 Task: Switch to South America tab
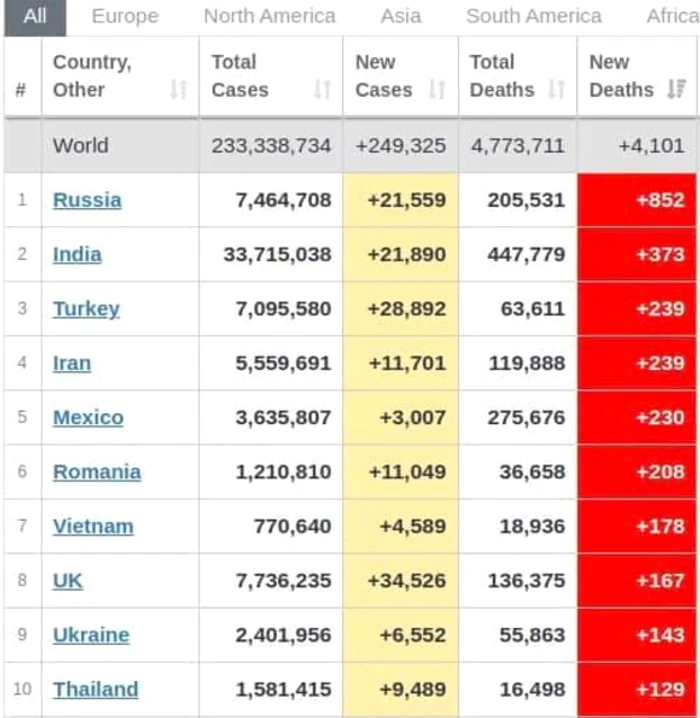534,16
